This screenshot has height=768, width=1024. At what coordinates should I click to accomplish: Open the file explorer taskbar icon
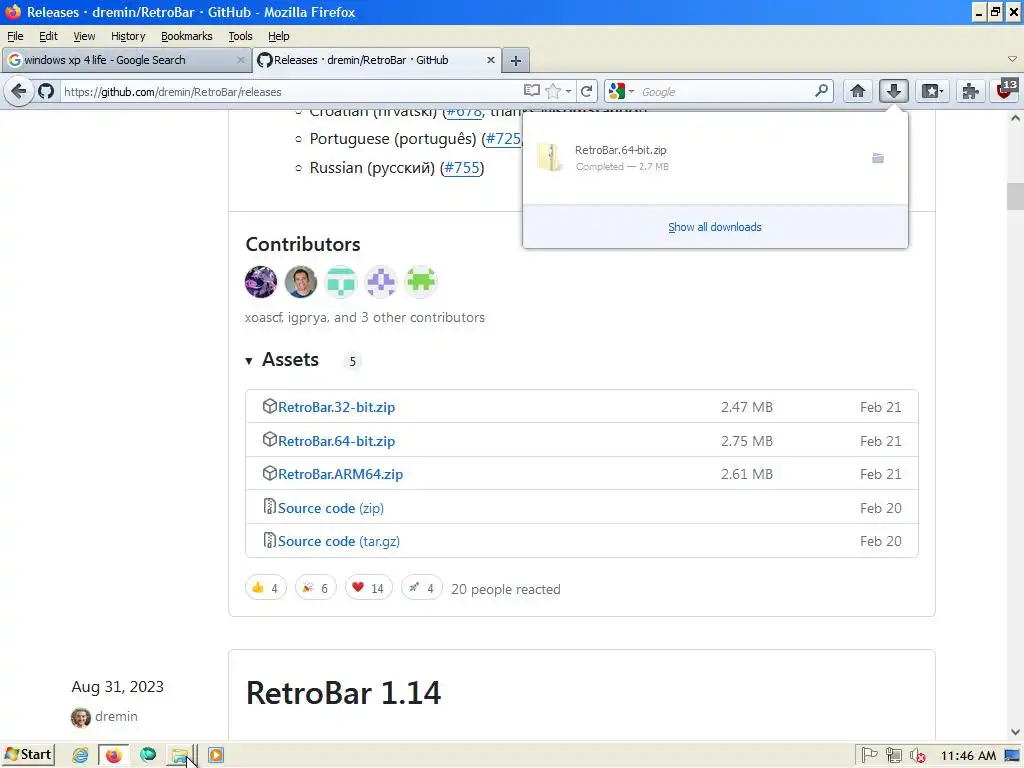coord(180,756)
